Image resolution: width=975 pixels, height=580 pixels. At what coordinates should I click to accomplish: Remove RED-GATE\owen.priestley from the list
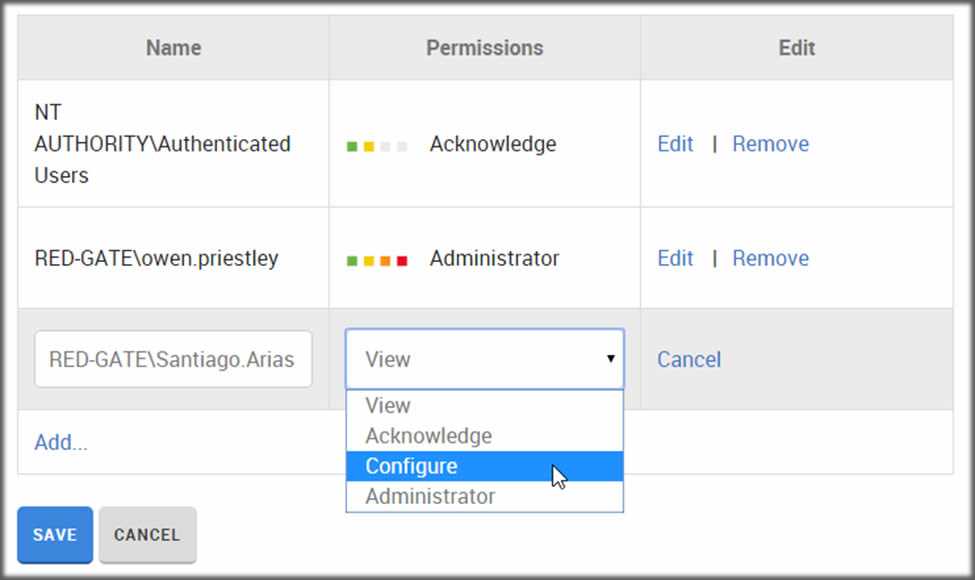tap(770, 258)
